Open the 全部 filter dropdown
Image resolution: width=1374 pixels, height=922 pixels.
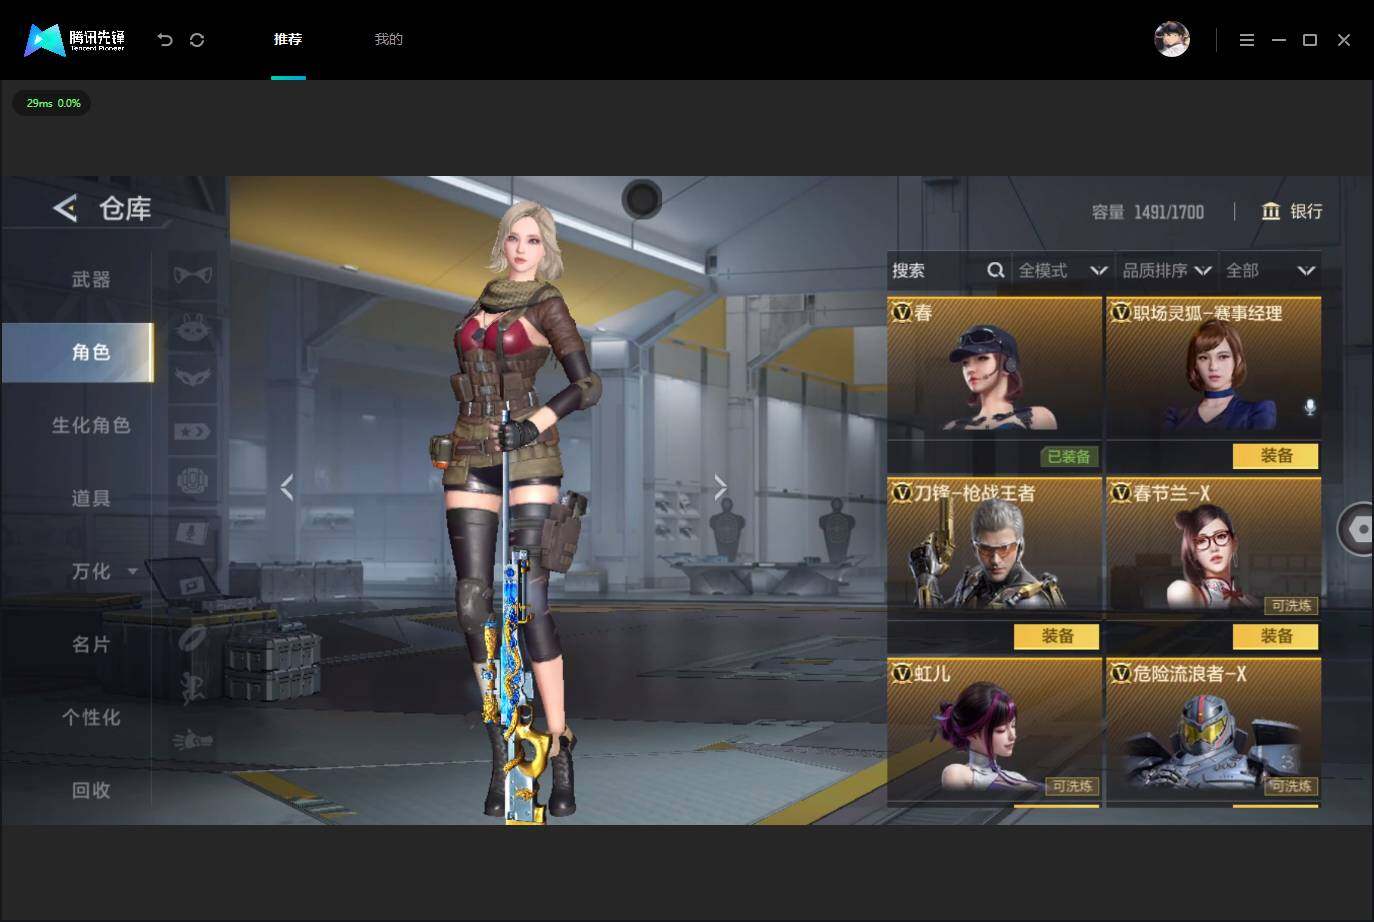pos(1270,270)
